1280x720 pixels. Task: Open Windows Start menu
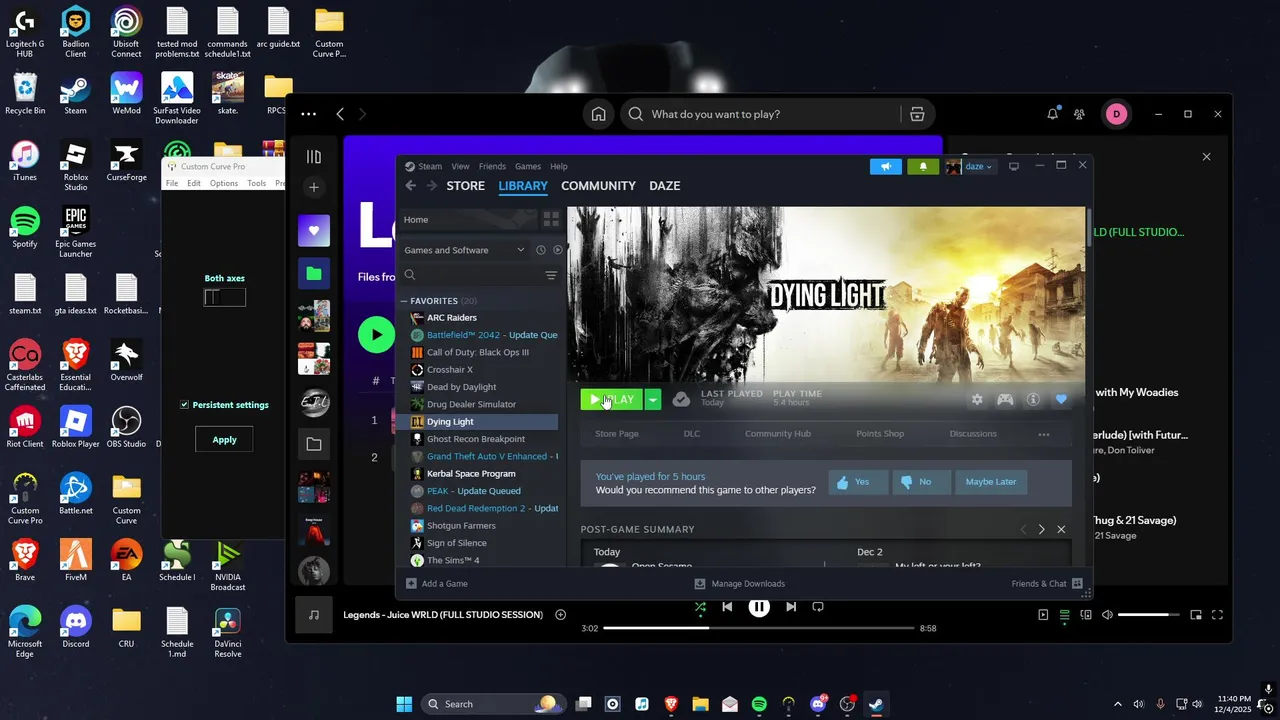click(405, 704)
